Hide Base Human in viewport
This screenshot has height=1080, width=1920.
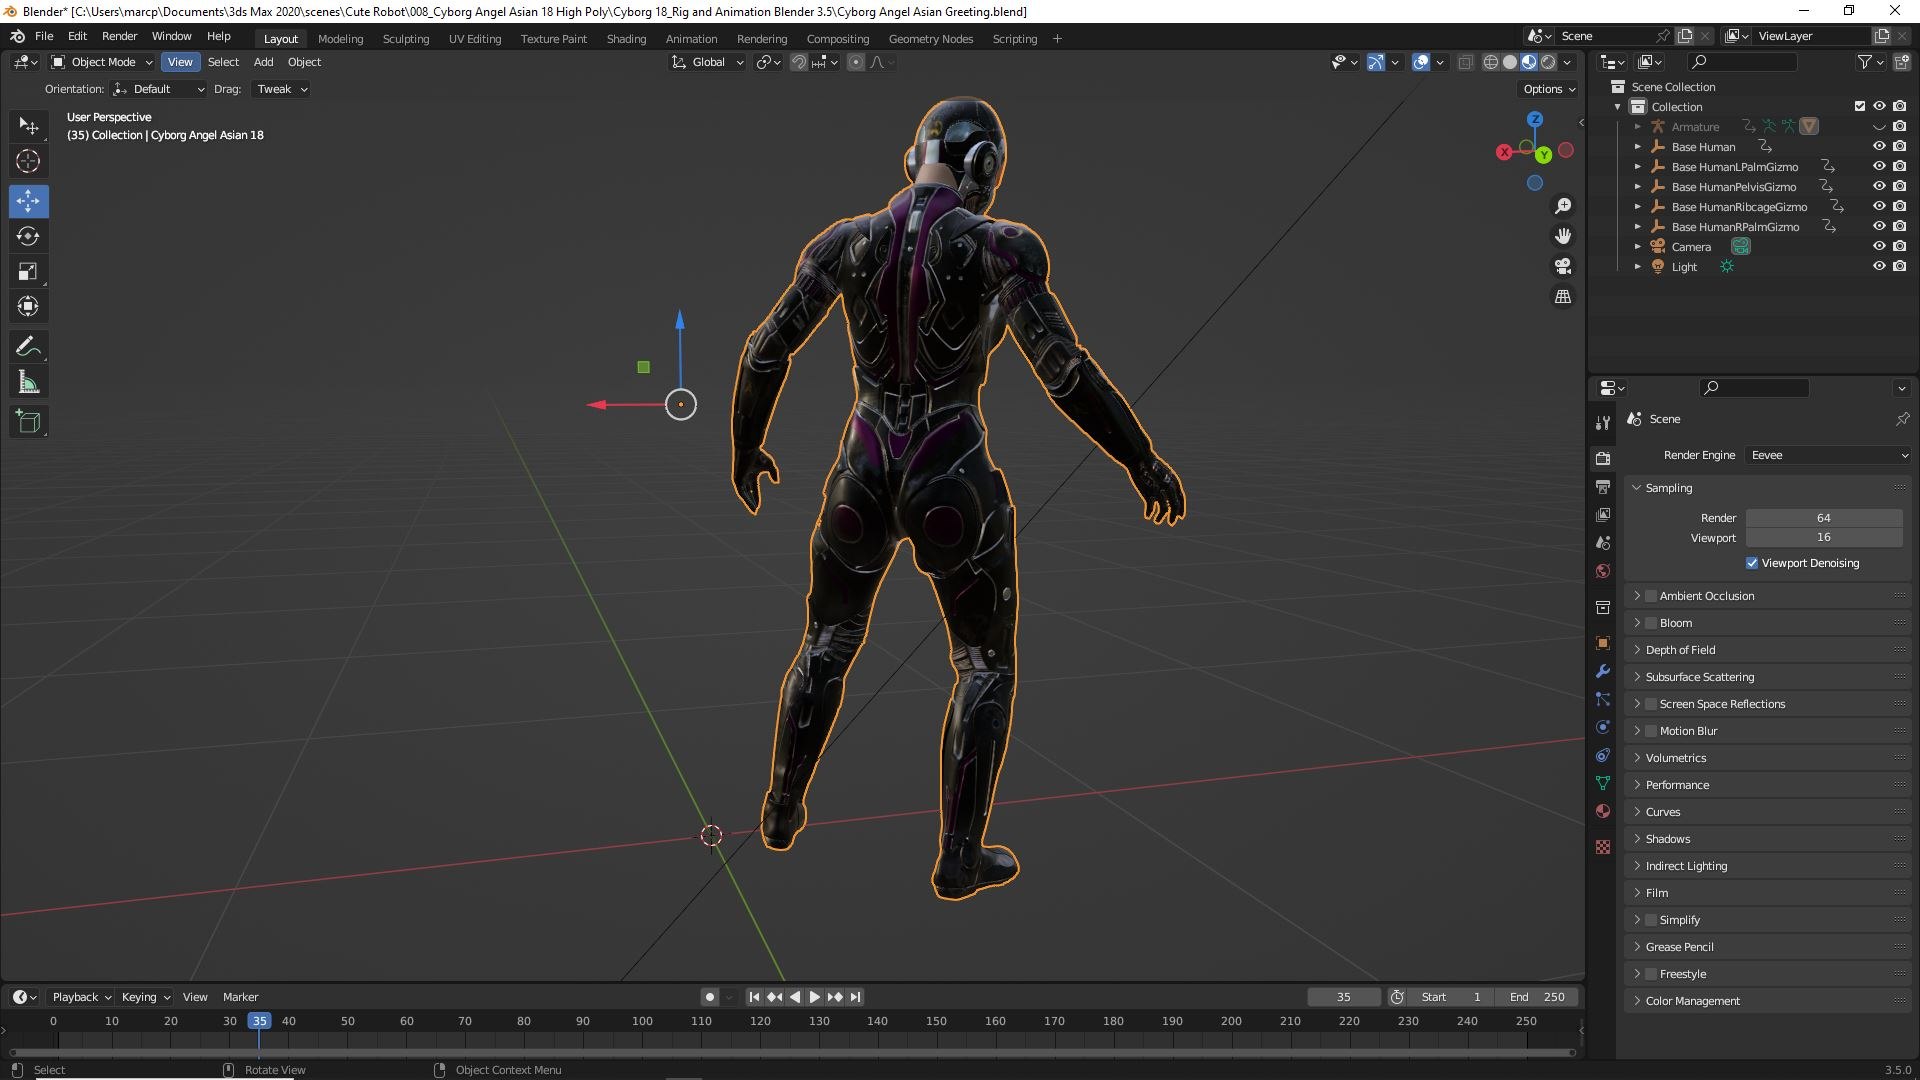pos(1879,146)
